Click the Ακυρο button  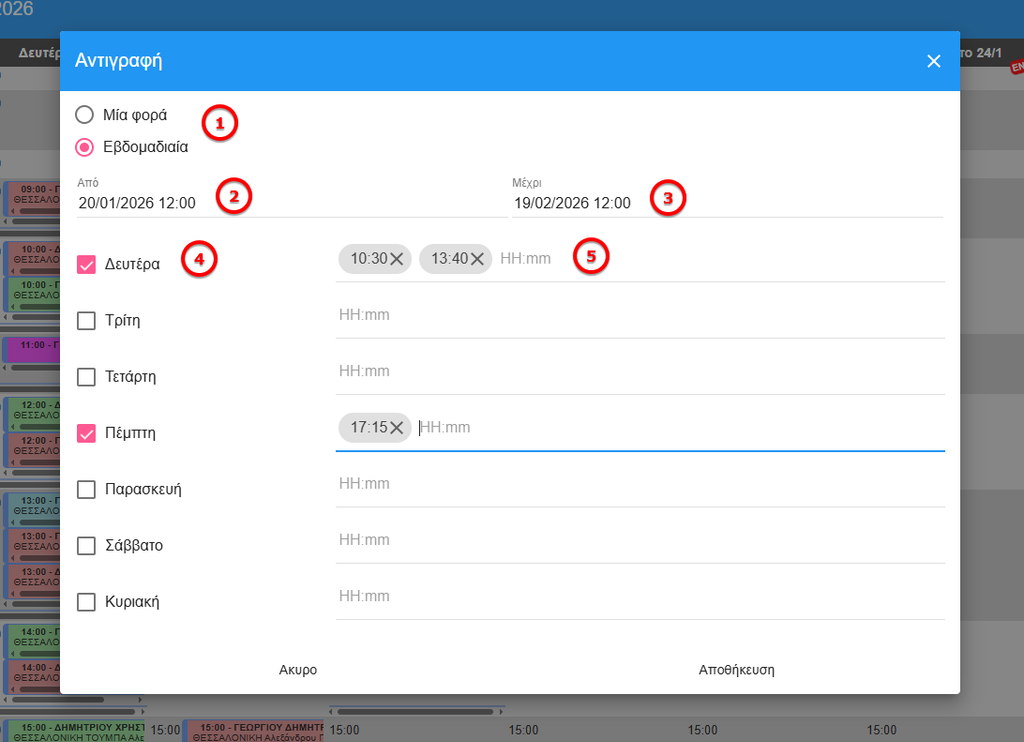(298, 669)
